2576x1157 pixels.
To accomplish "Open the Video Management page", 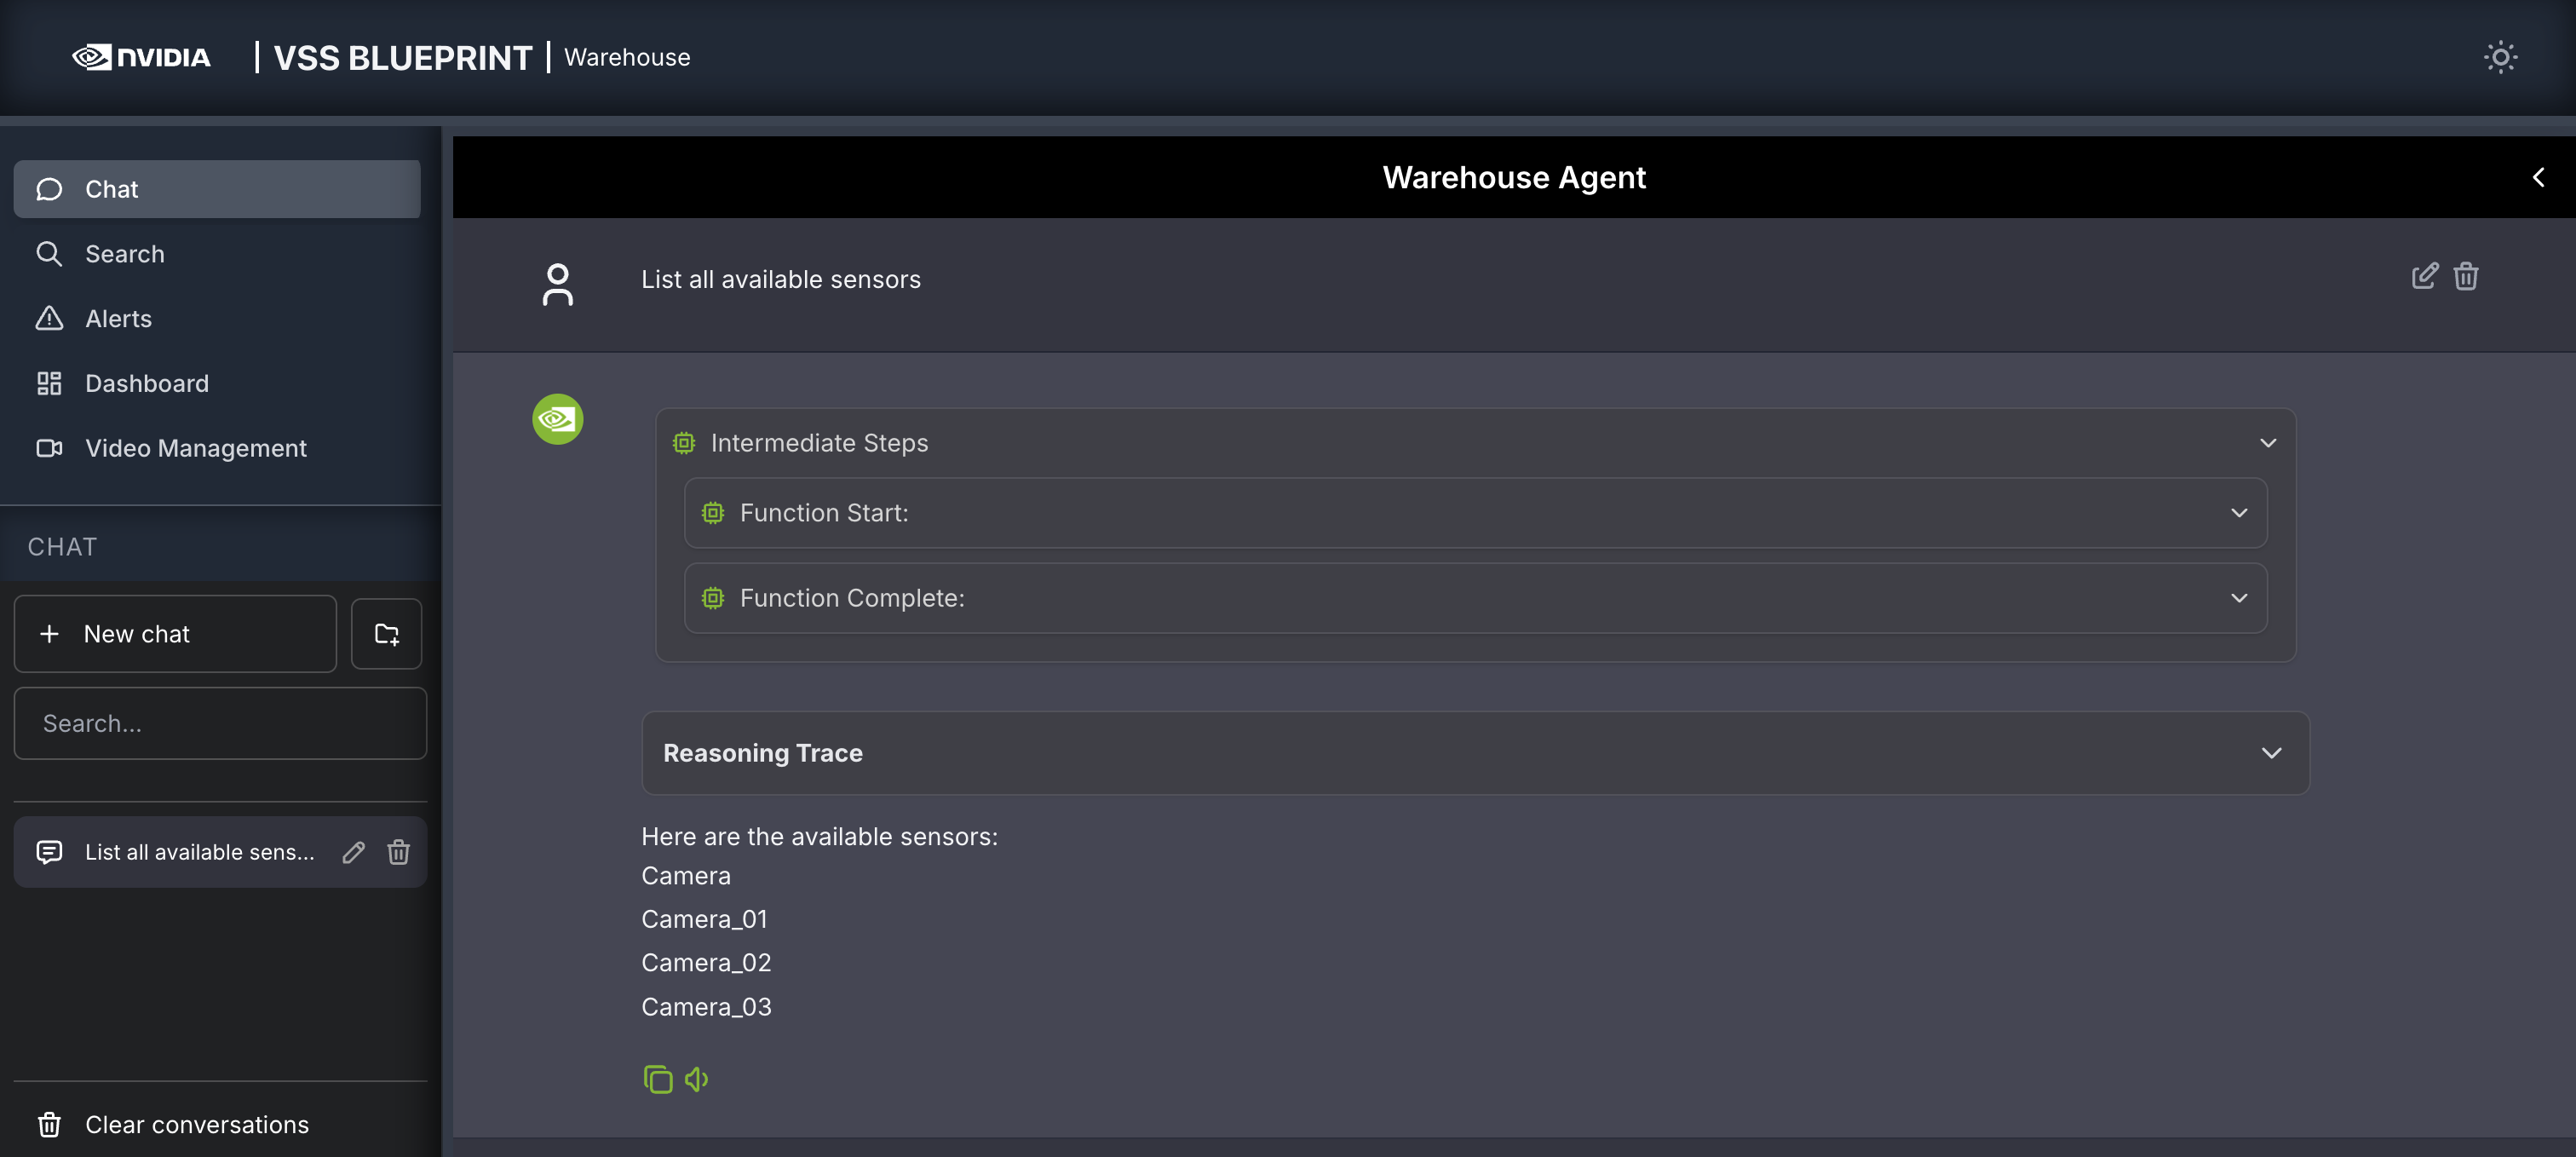I will tap(195, 448).
